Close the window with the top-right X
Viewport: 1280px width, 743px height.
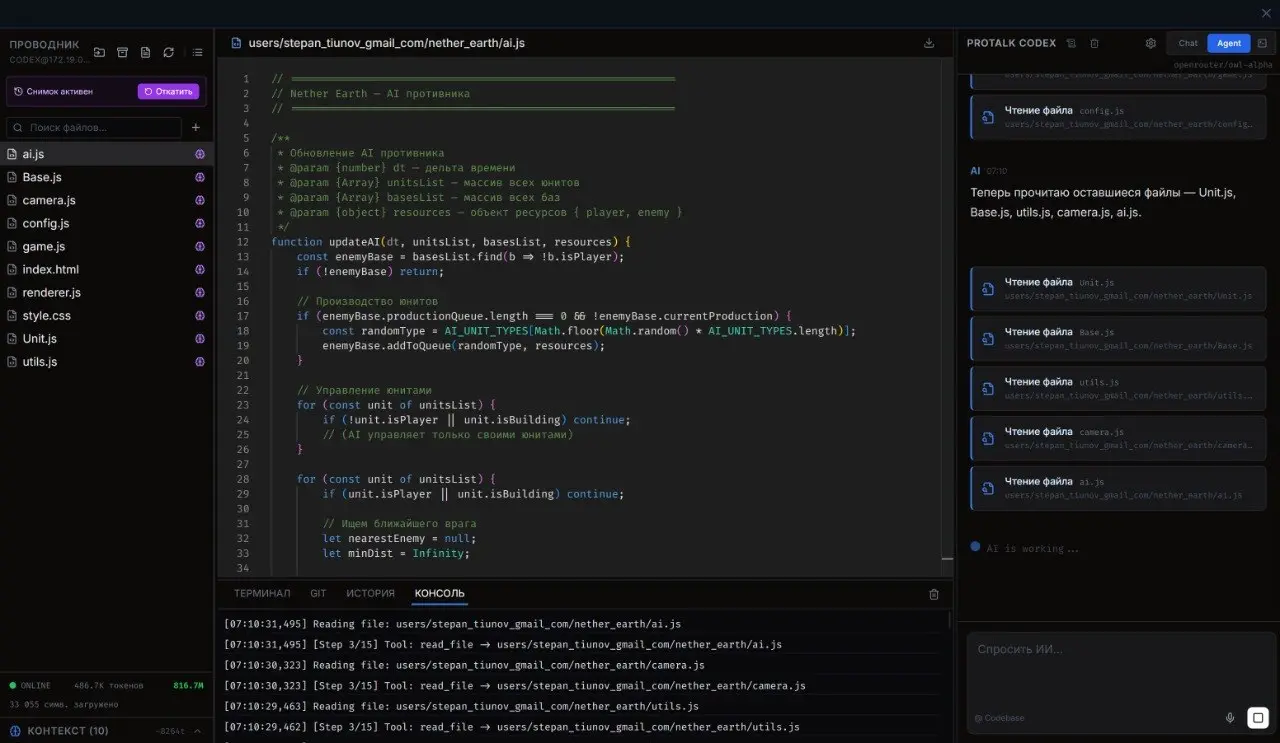click(x=1266, y=12)
